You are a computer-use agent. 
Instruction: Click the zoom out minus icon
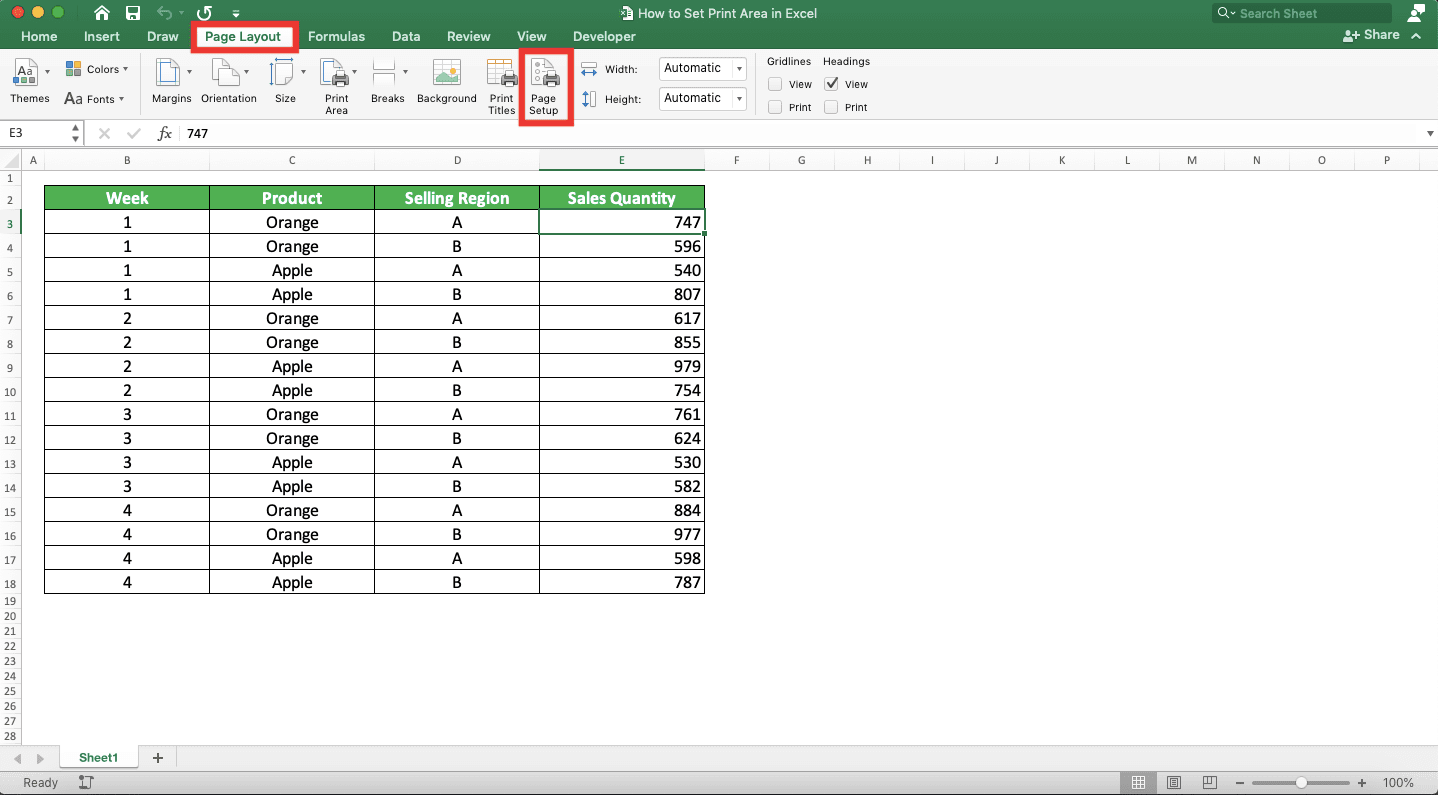point(1241,783)
